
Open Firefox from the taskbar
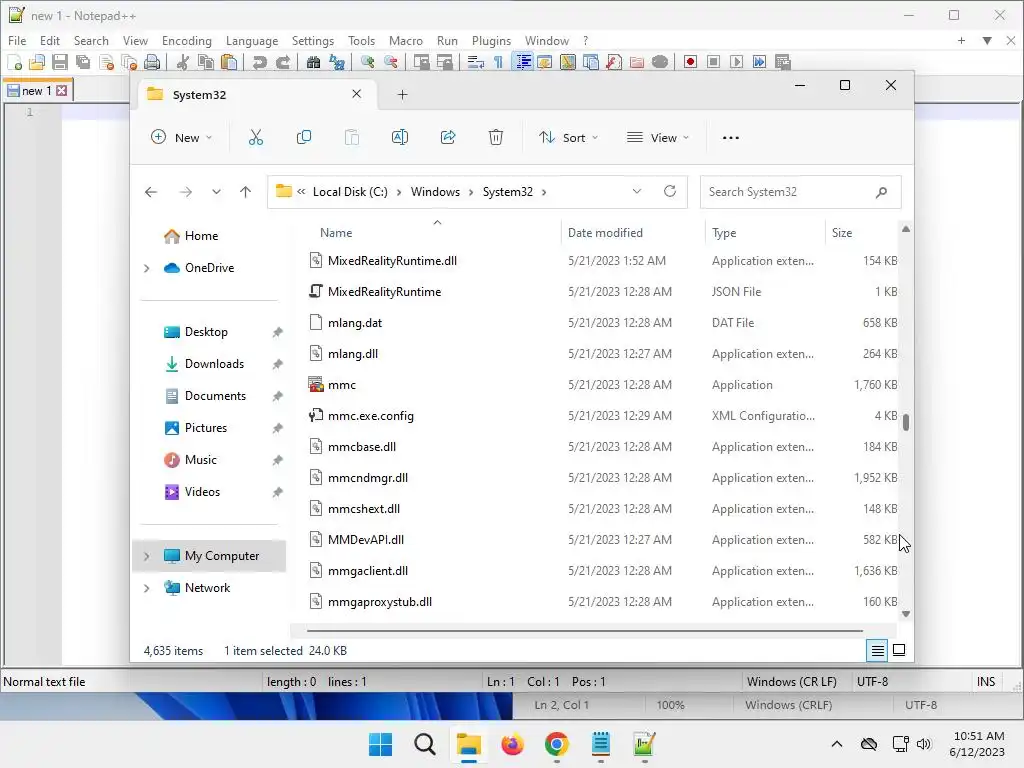tap(513, 744)
